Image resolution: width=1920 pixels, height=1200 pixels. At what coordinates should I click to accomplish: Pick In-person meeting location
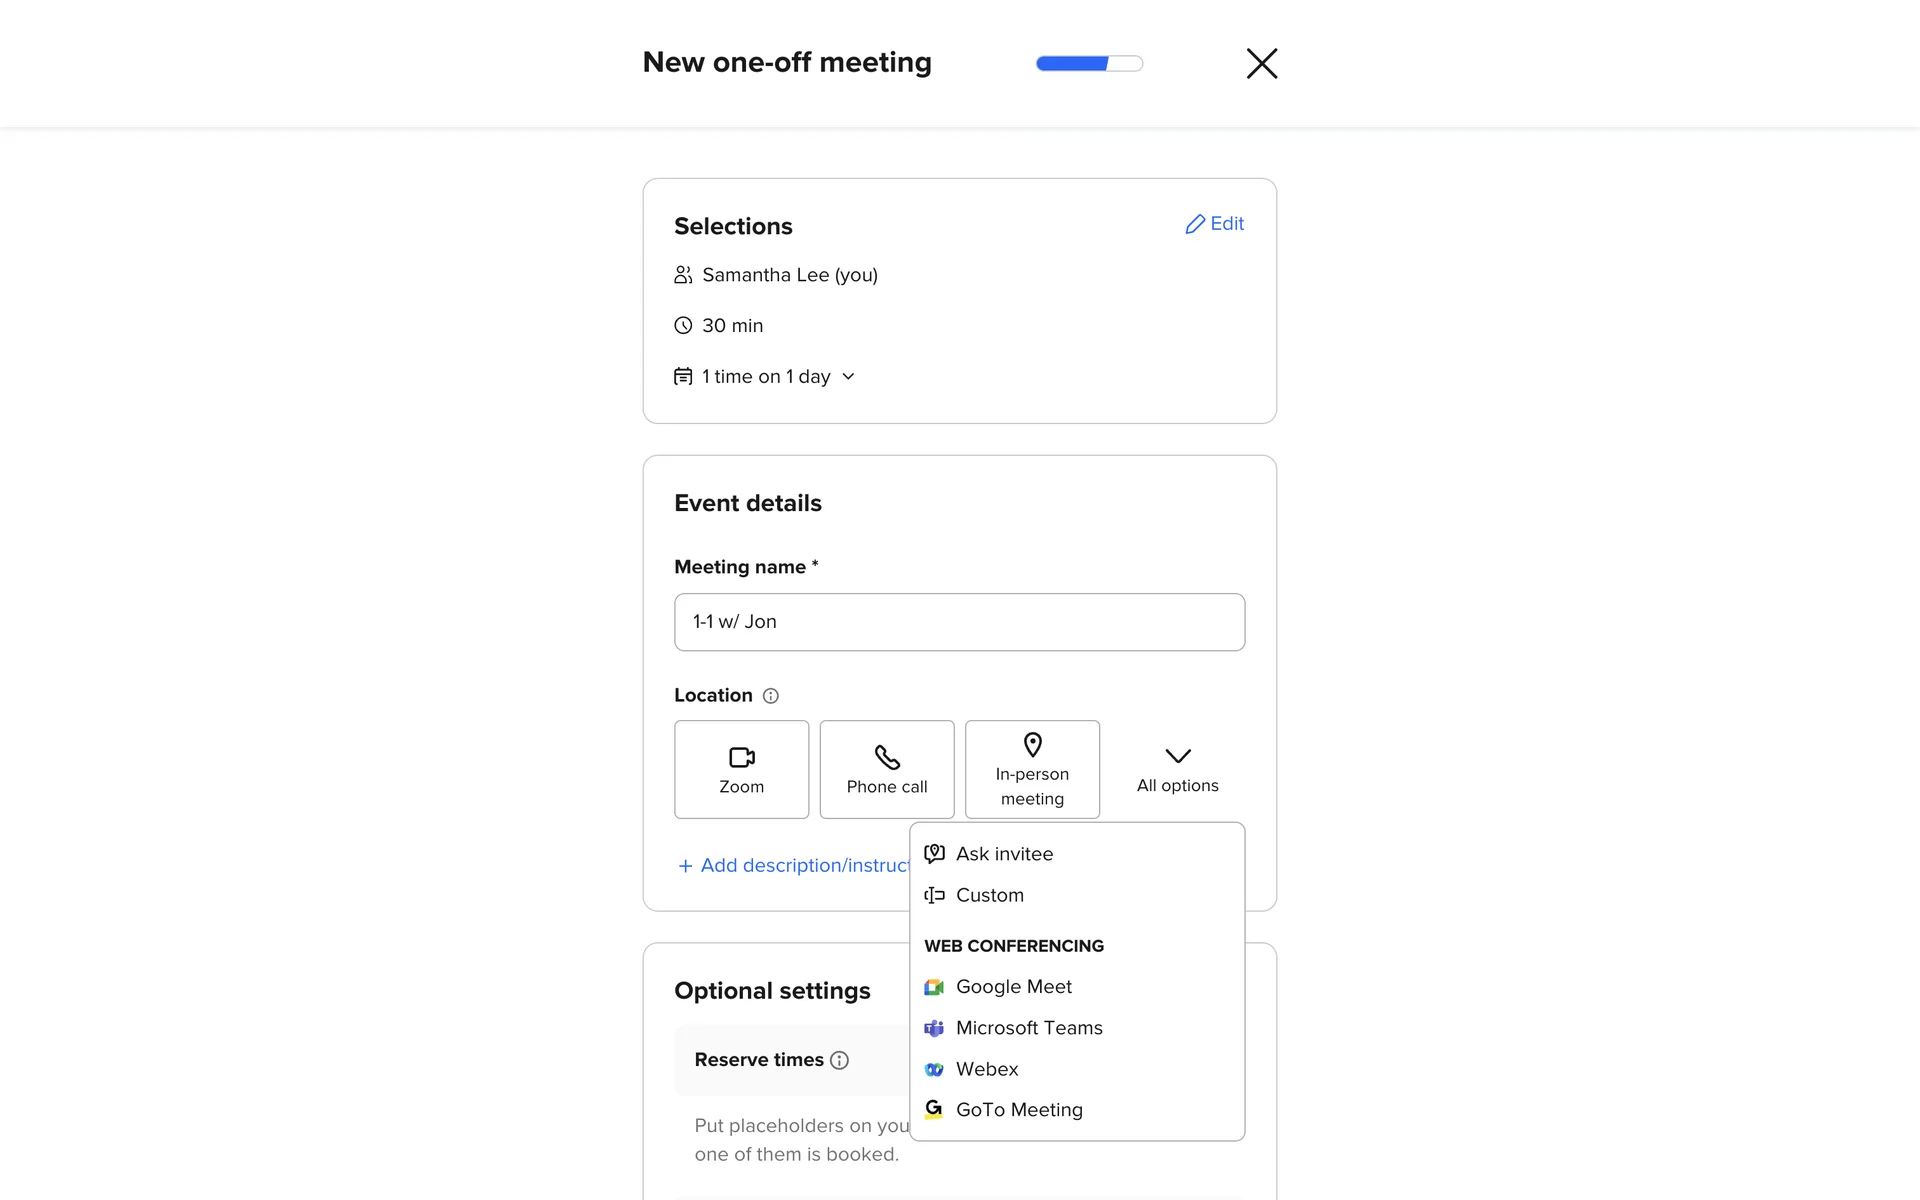(x=1032, y=769)
